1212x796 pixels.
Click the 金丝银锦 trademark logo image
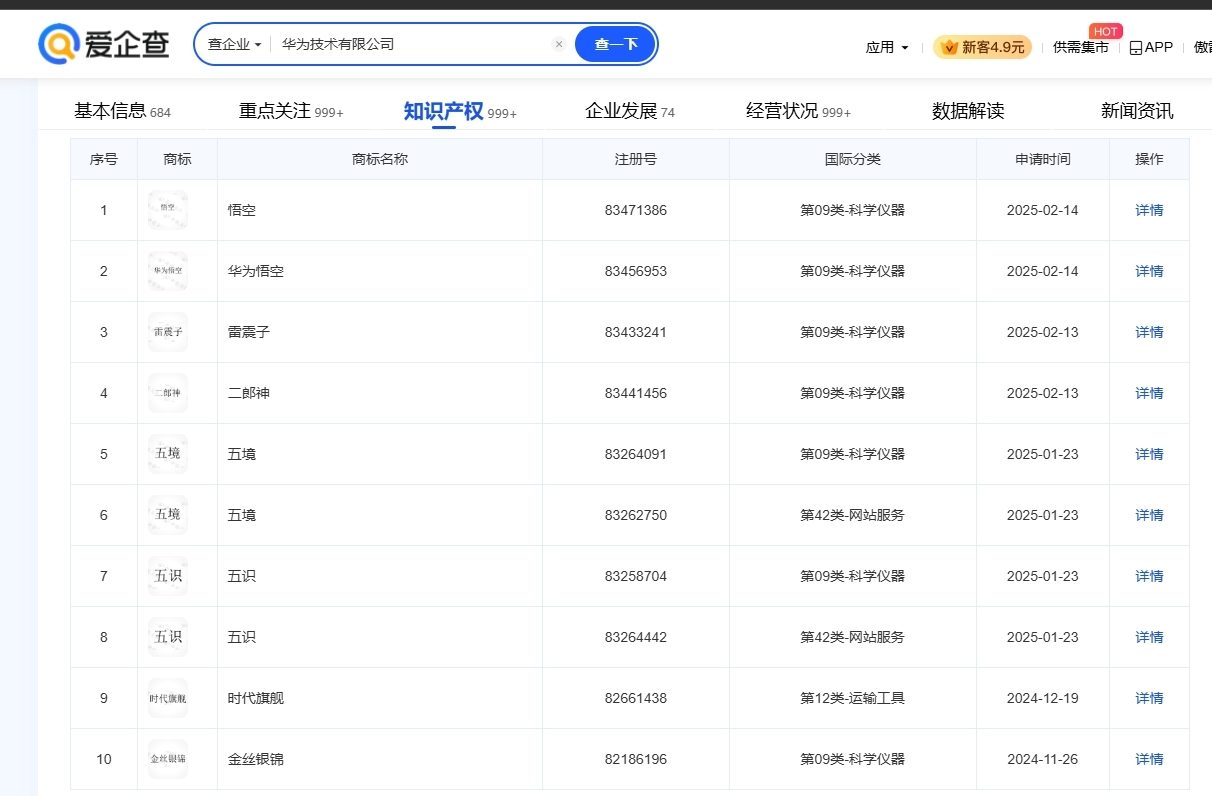[167, 759]
